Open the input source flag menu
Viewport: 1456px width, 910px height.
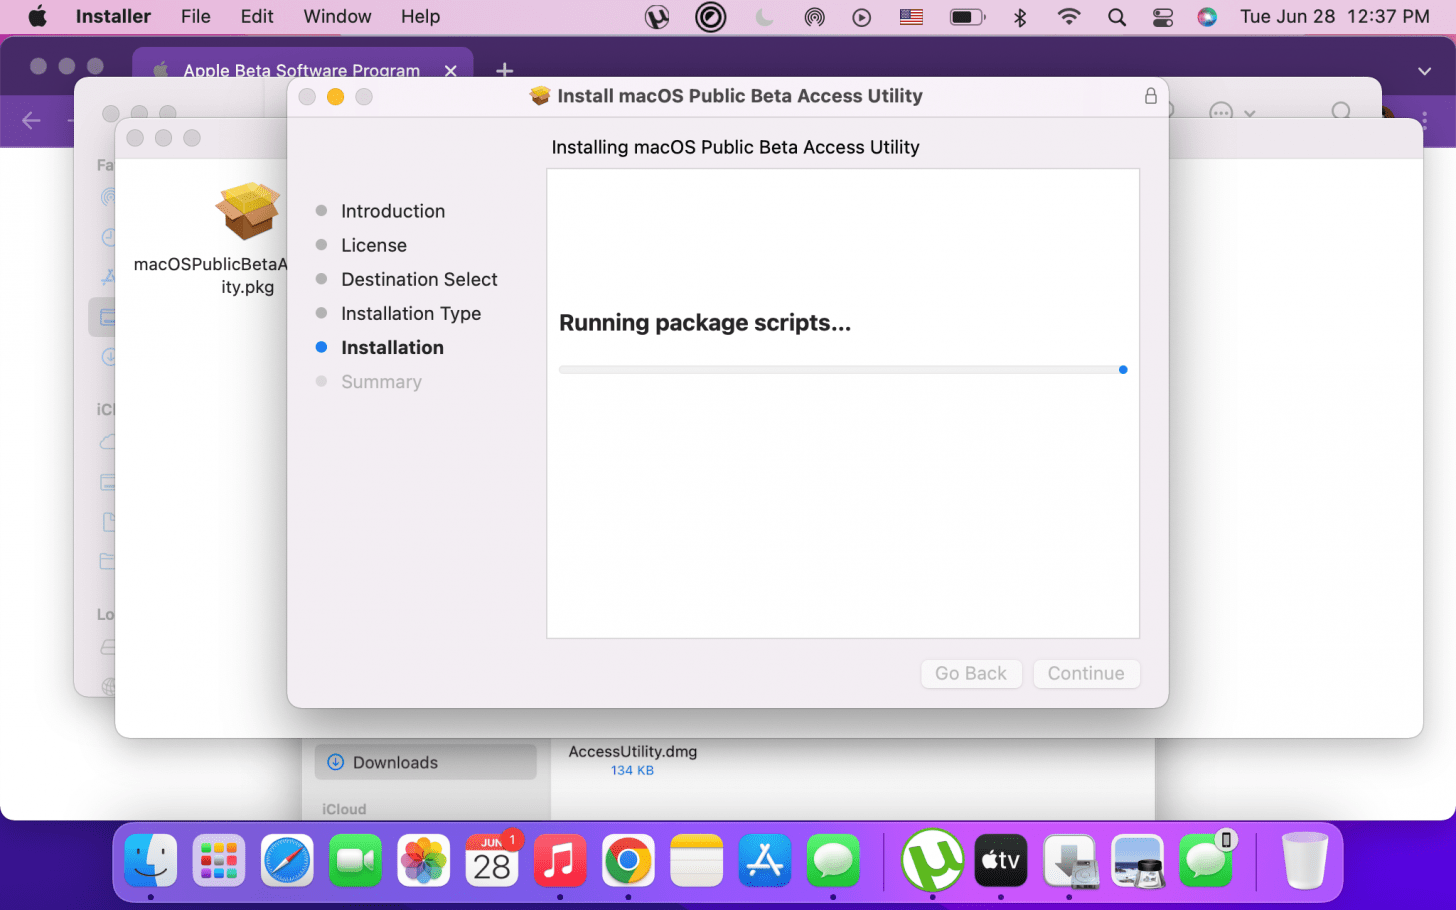click(x=911, y=17)
